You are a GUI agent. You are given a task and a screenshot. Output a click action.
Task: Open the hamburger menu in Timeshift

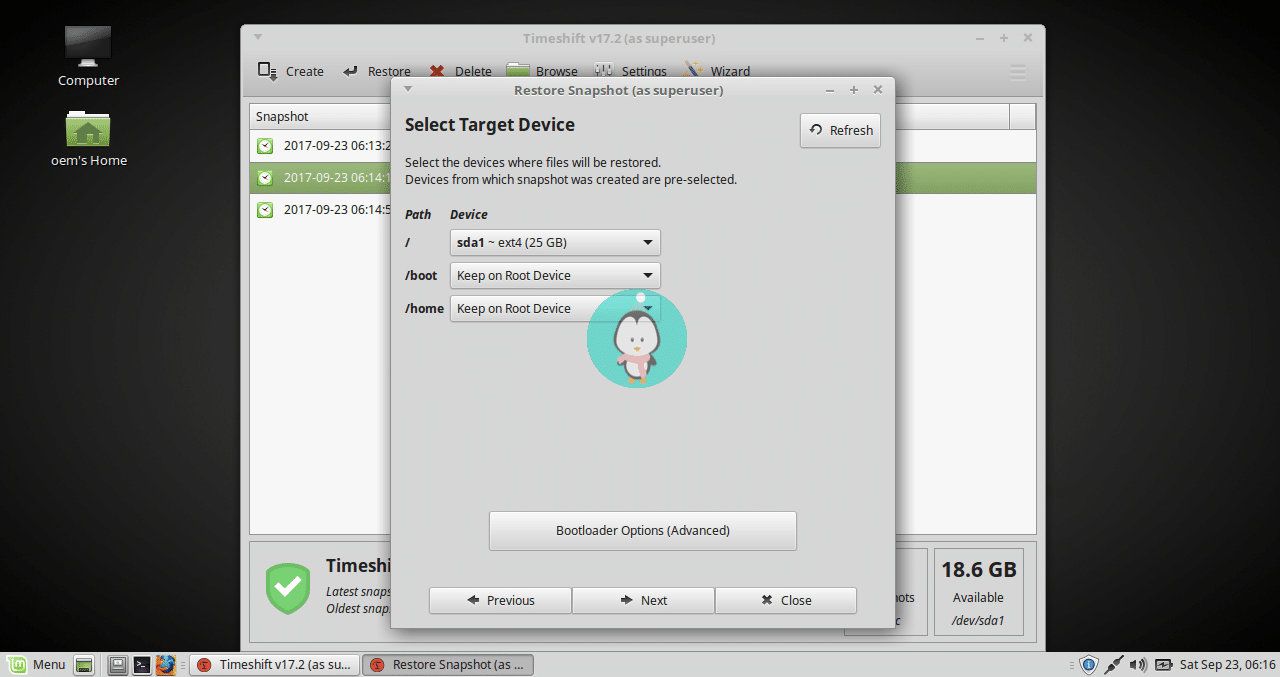click(1017, 72)
